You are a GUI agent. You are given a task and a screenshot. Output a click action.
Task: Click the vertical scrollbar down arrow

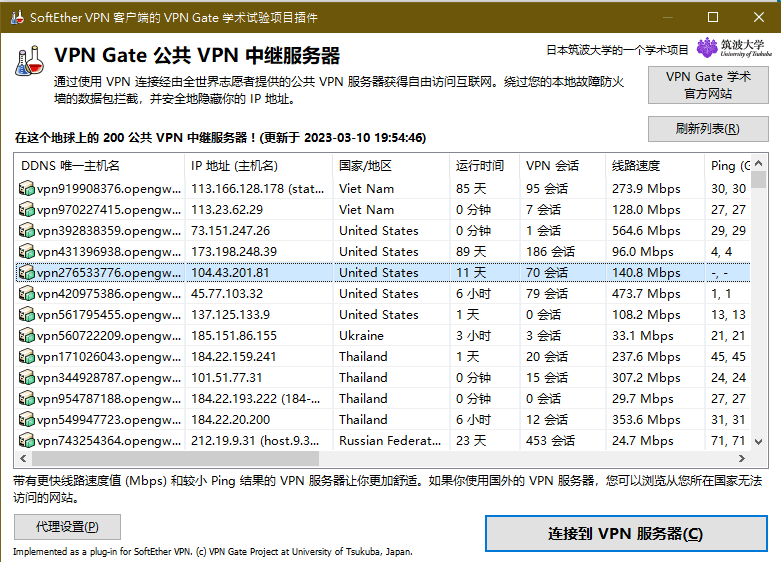click(x=759, y=441)
